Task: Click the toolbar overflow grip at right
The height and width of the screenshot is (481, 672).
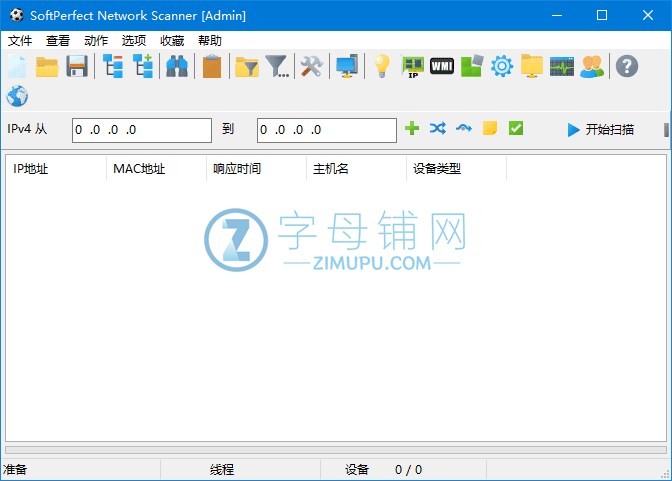Action: (666, 130)
